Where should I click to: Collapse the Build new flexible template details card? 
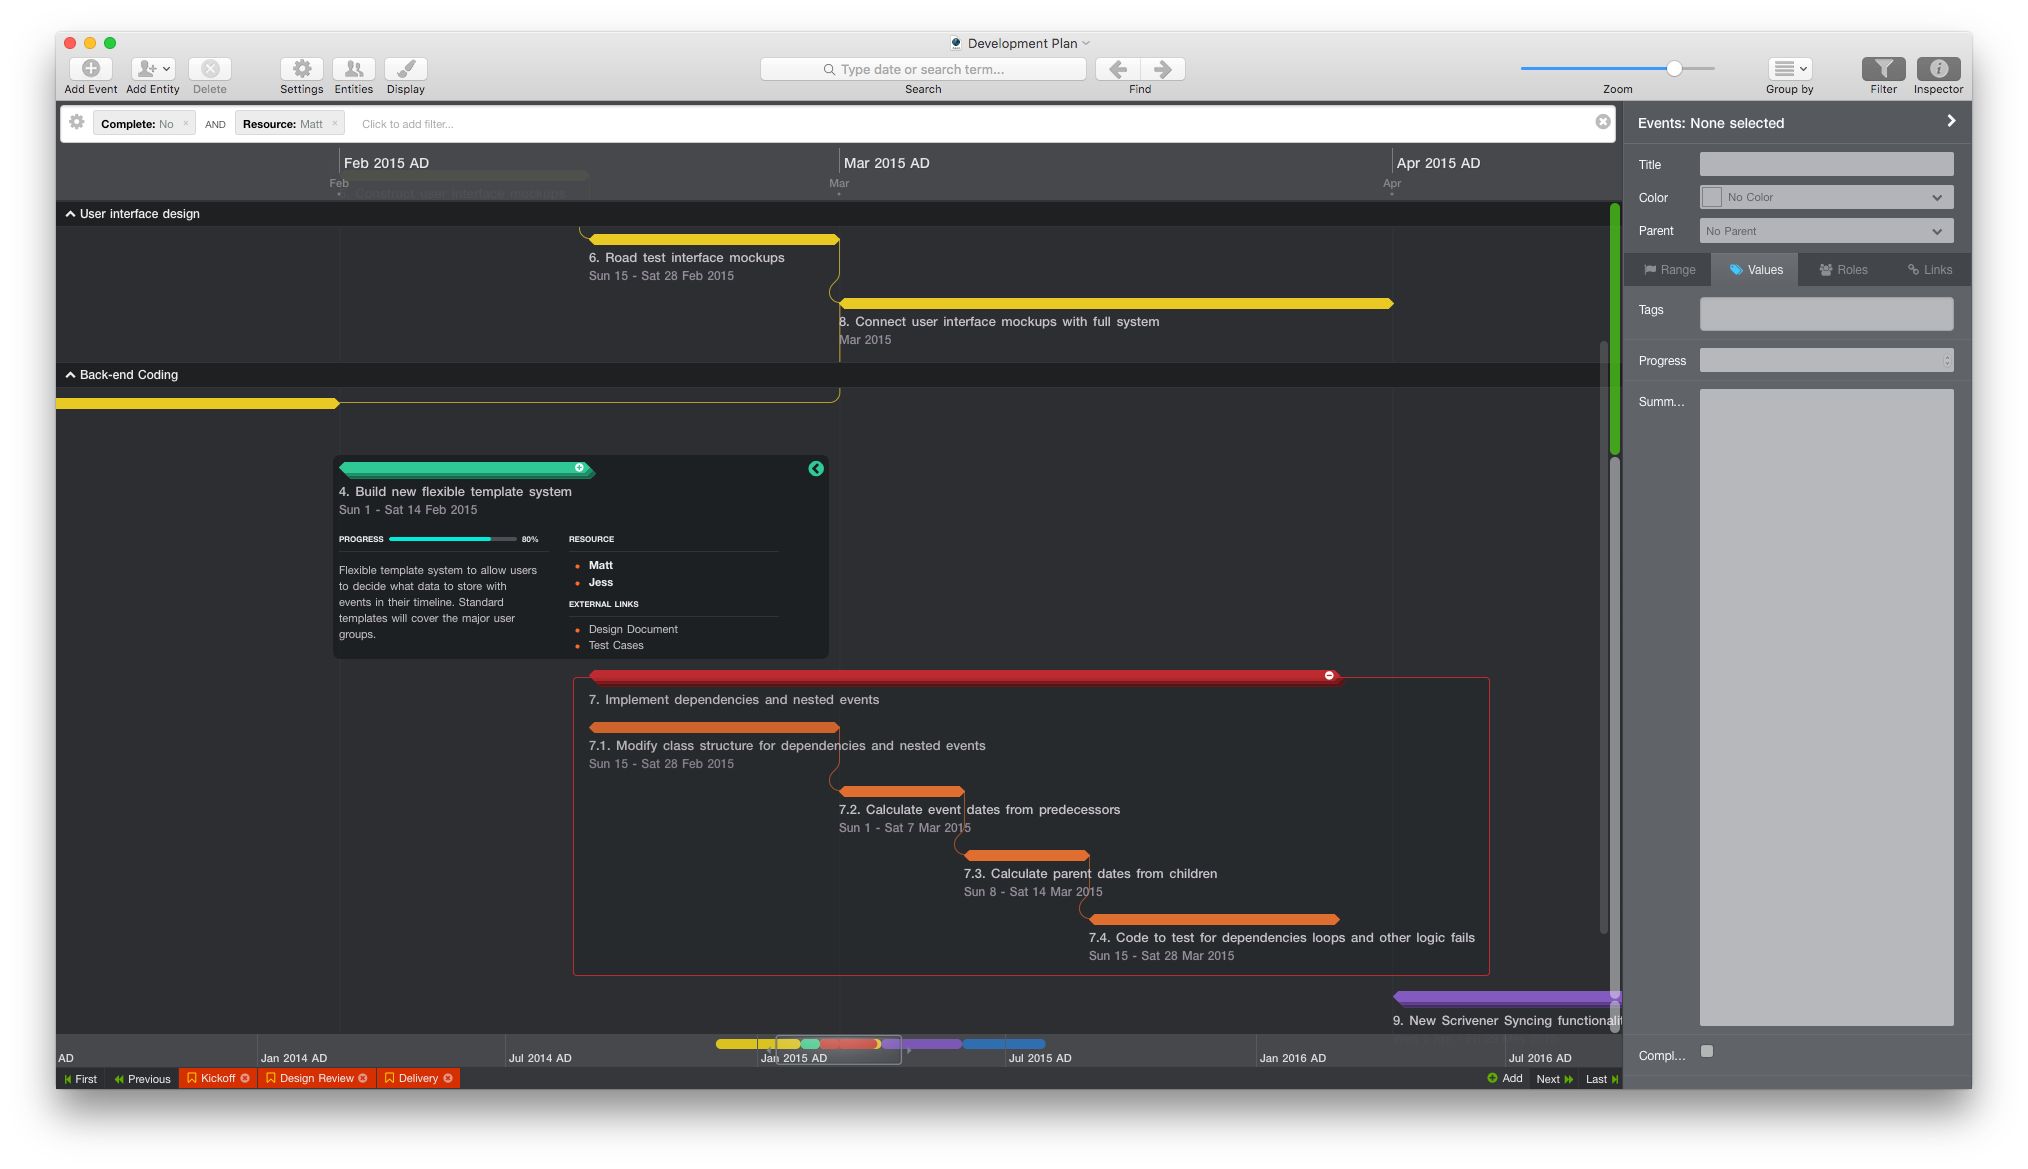tap(816, 469)
